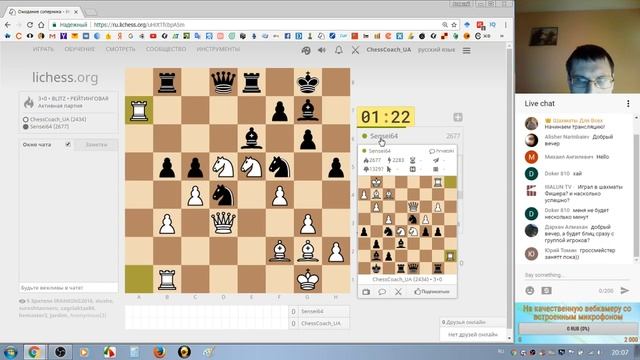
Task: Go to lichess.org home via logo
Action: [x=65, y=77]
